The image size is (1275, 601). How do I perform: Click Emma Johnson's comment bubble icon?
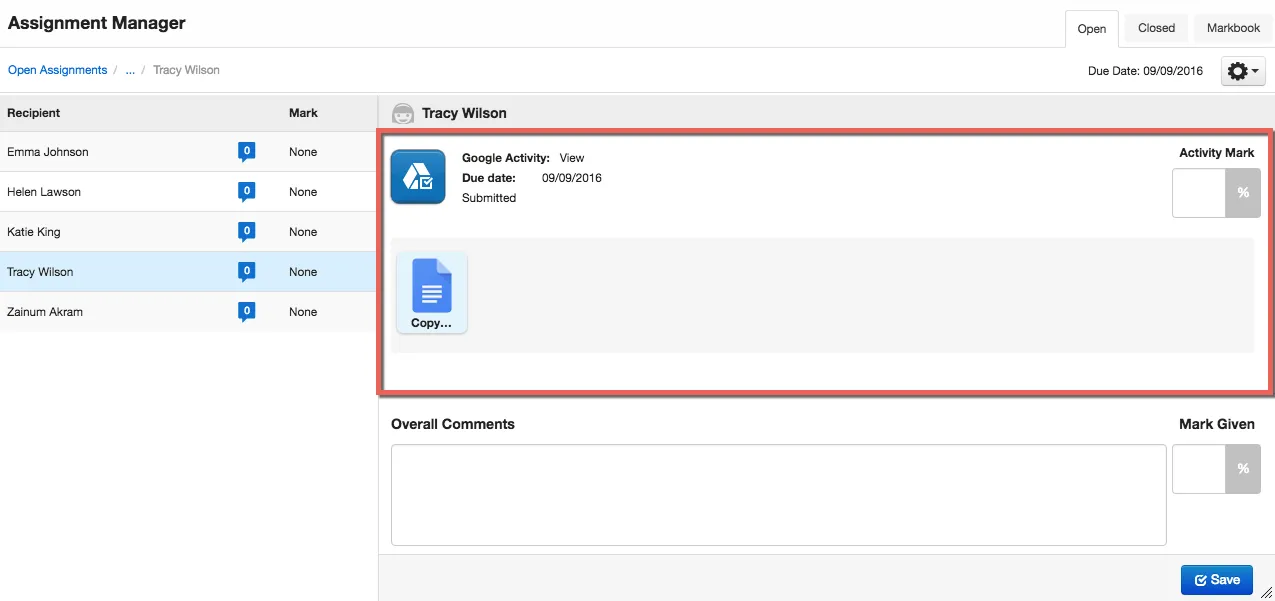click(x=246, y=152)
